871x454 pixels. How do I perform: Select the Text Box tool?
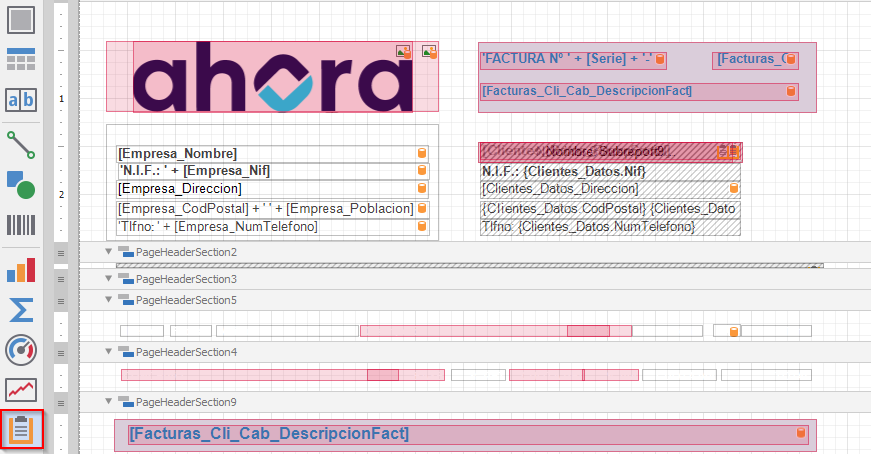[21, 100]
